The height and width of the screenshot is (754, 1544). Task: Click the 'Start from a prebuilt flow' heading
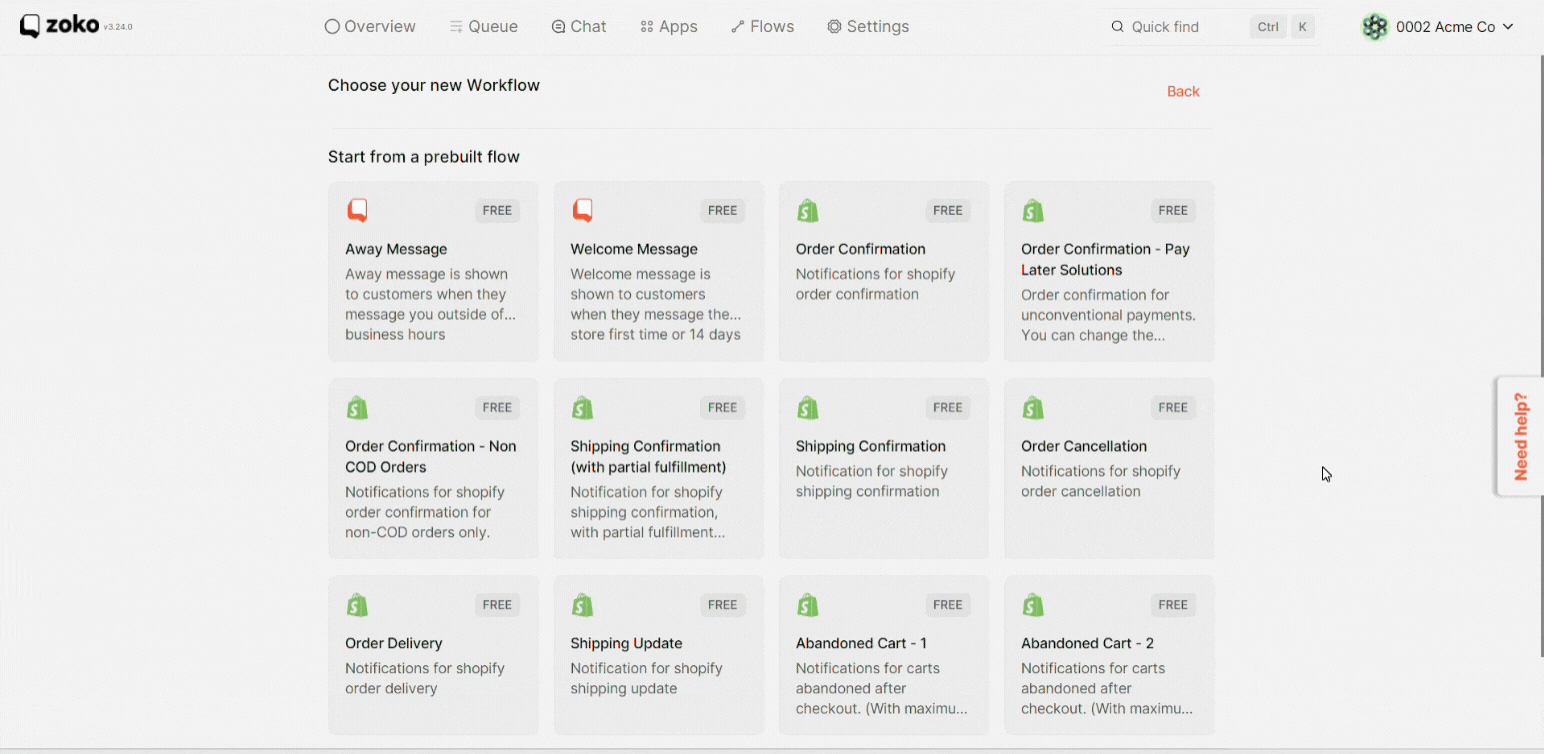pos(424,157)
